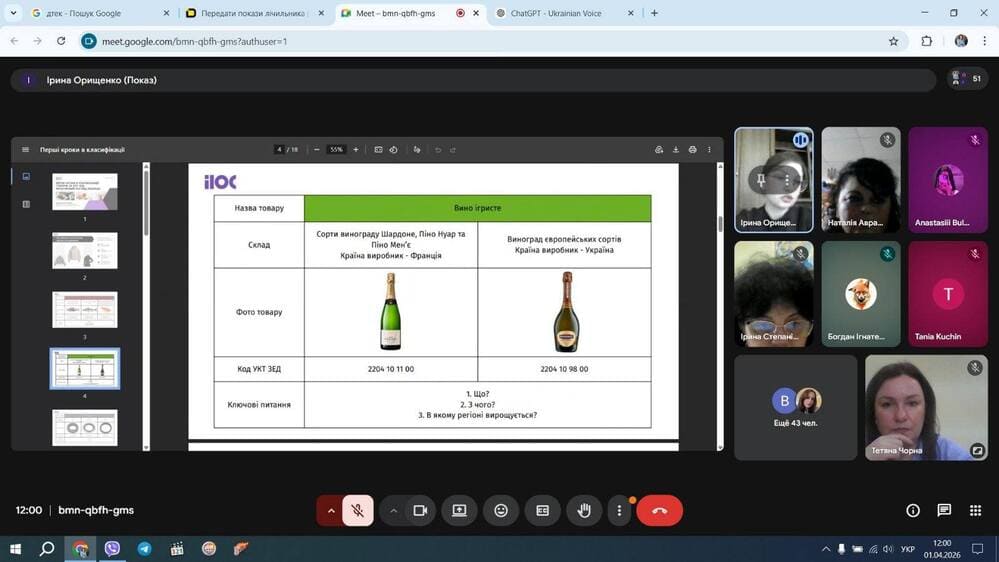
Task: Turn on closed captions
Action: point(542,511)
